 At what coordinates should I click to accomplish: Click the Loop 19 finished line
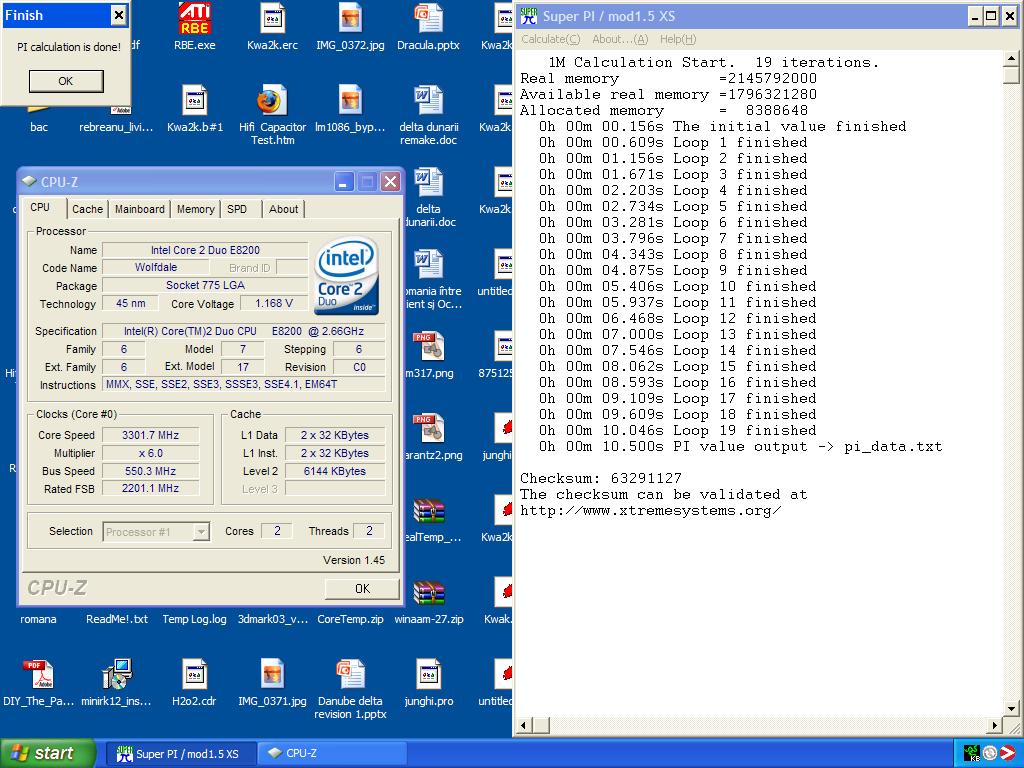click(x=677, y=430)
